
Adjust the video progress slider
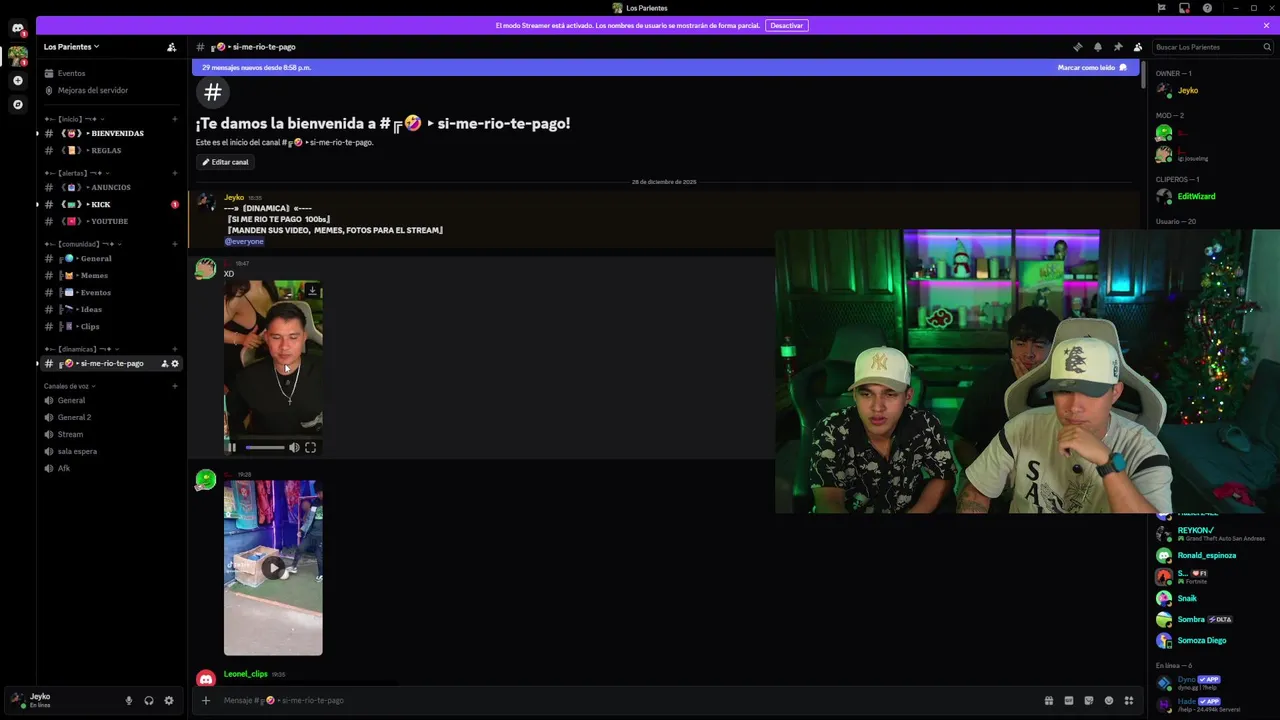[265, 448]
